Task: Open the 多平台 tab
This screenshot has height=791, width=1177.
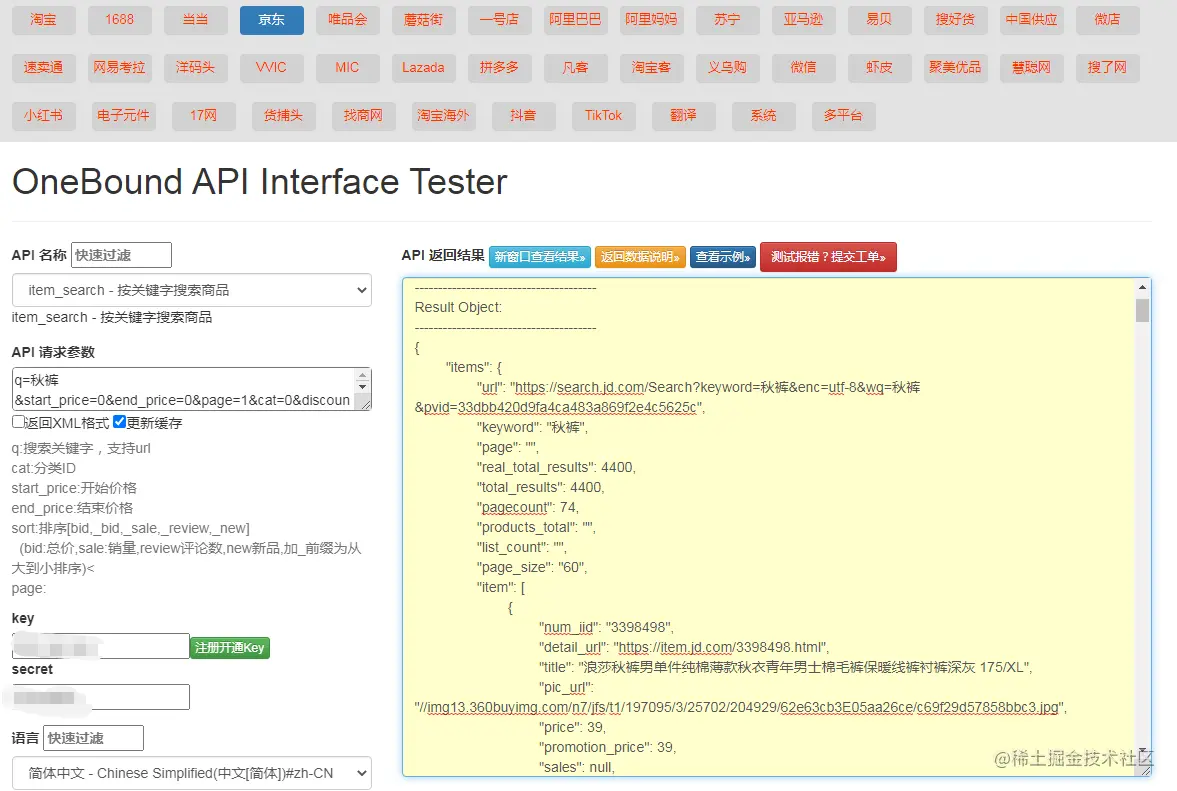Action: pyautogui.click(x=843, y=116)
